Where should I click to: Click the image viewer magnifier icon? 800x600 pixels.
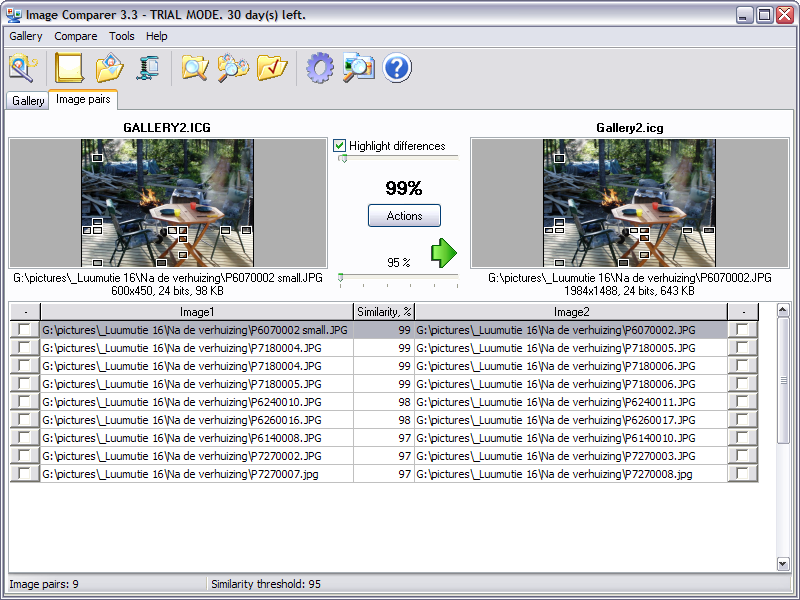point(358,68)
